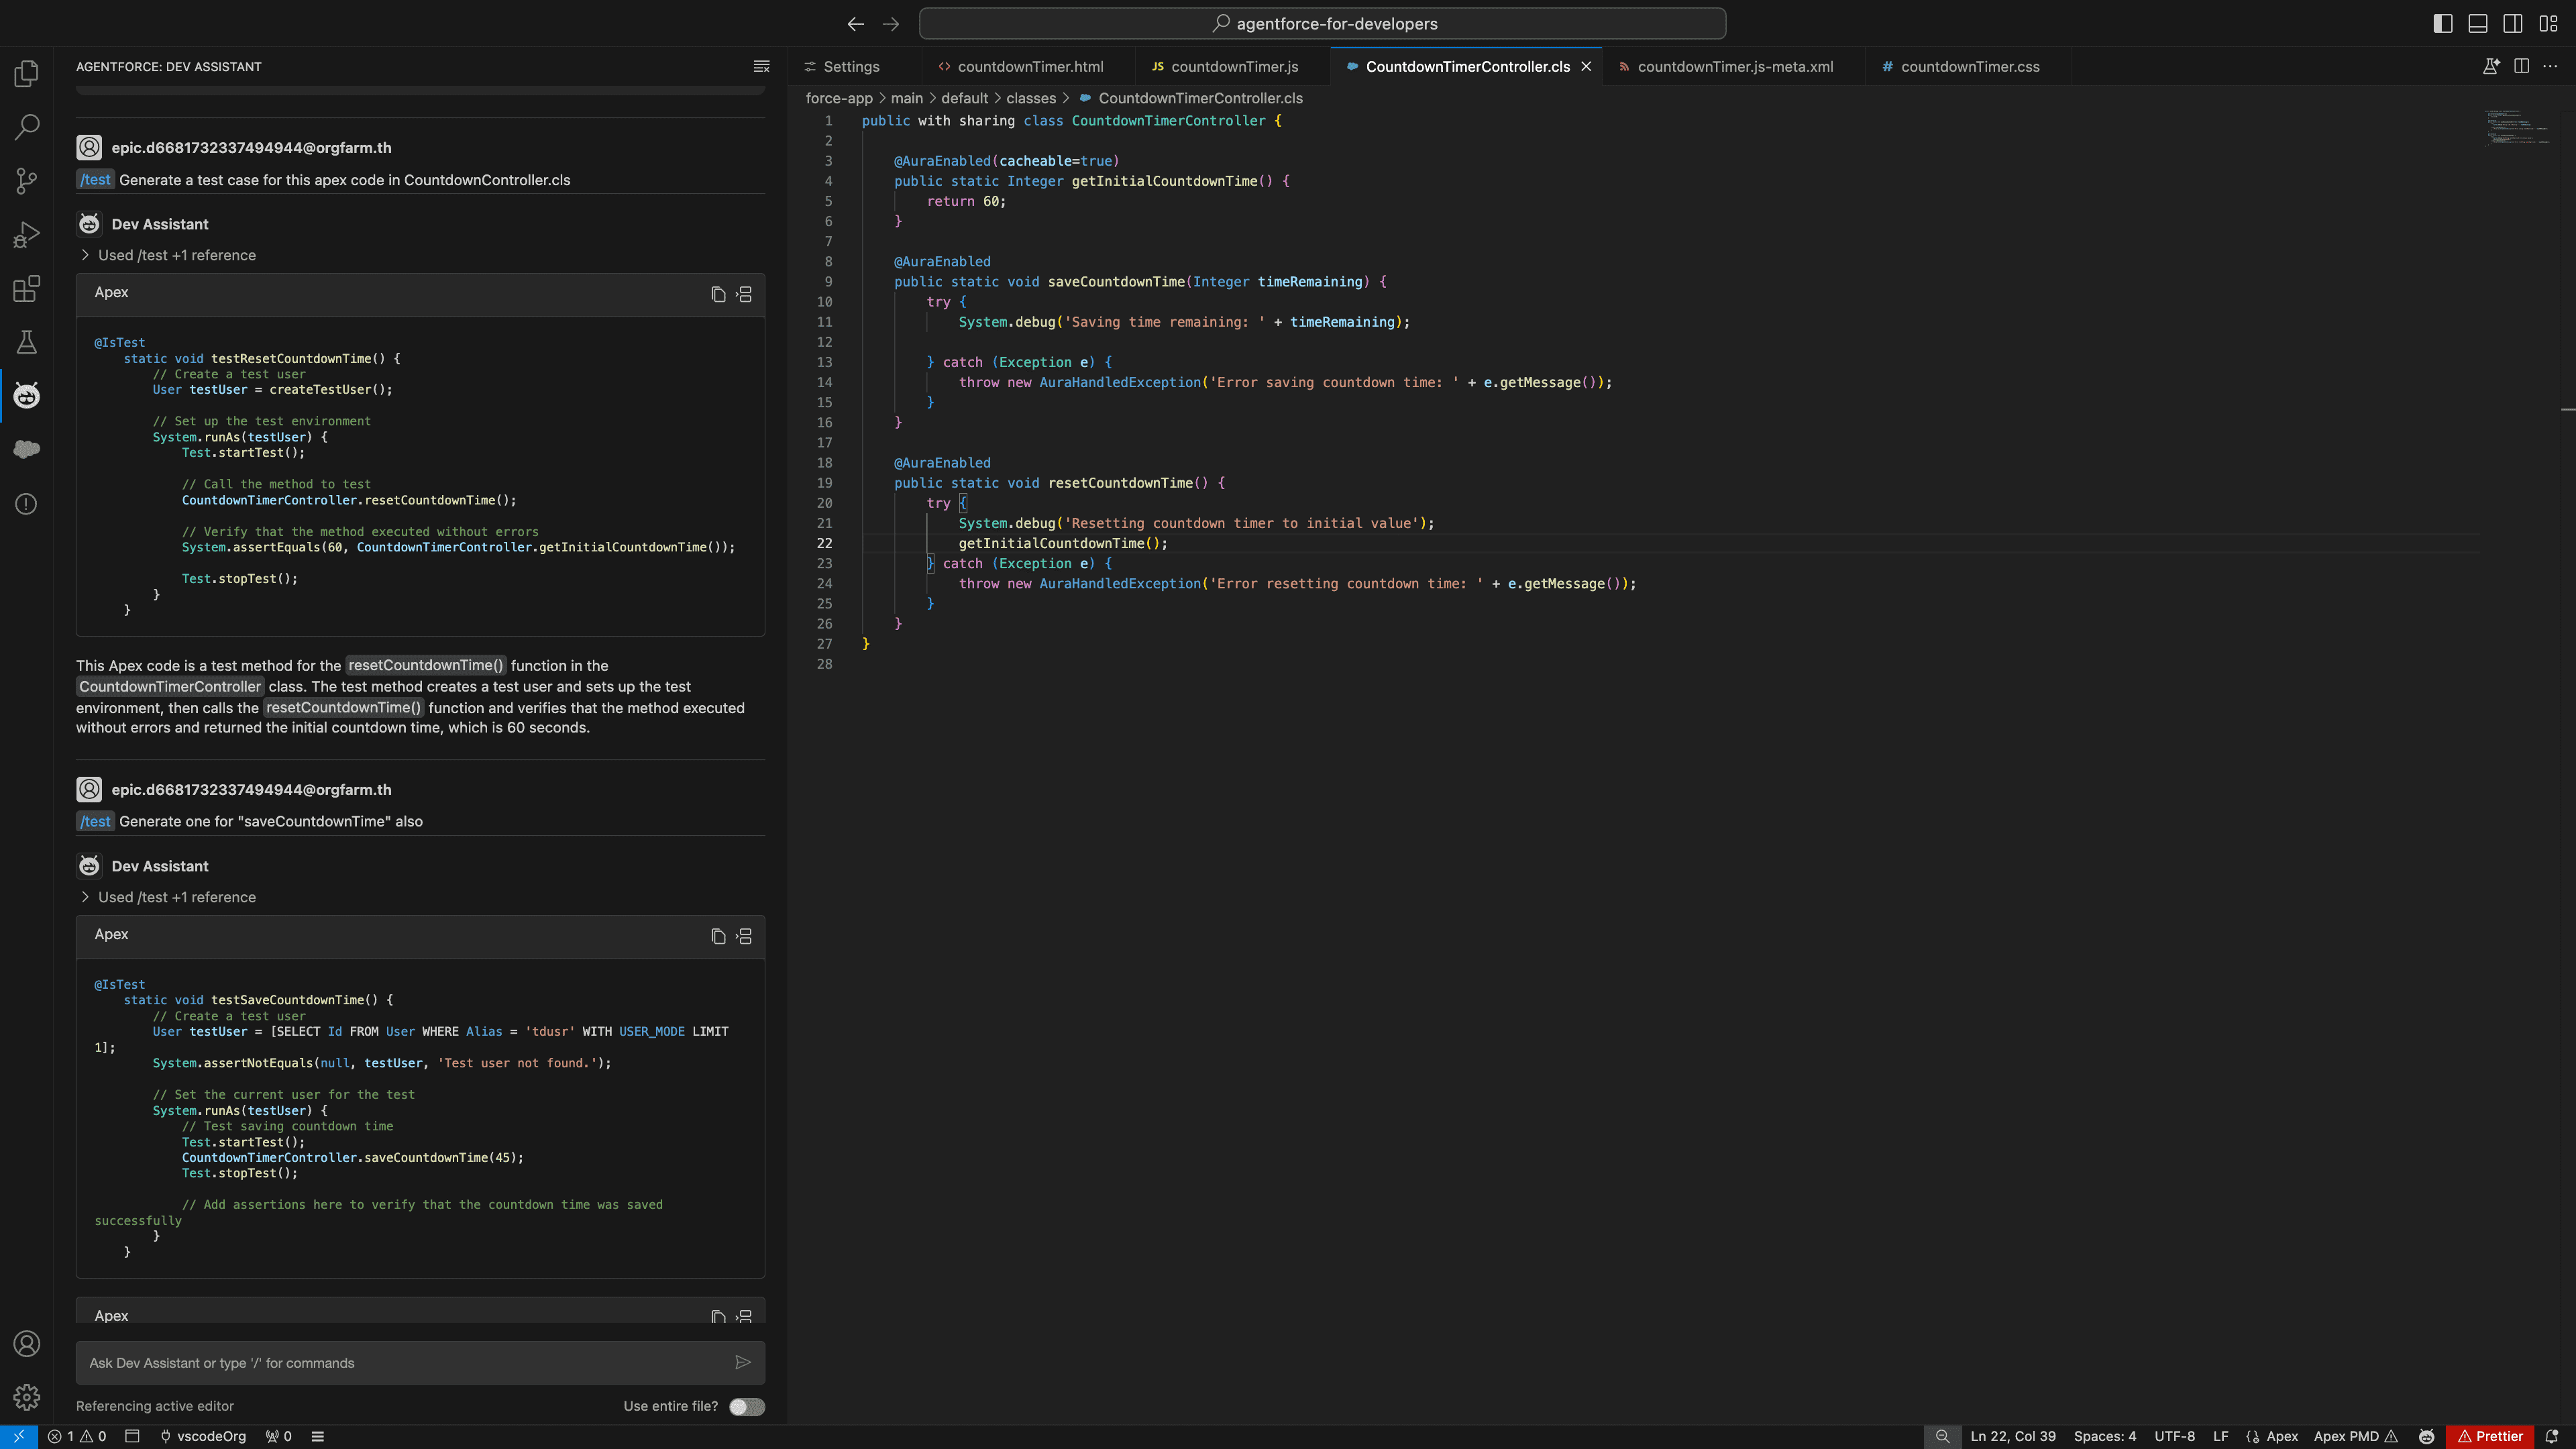Close the CountdownTimerController.cls tab

(x=1586, y=66)
